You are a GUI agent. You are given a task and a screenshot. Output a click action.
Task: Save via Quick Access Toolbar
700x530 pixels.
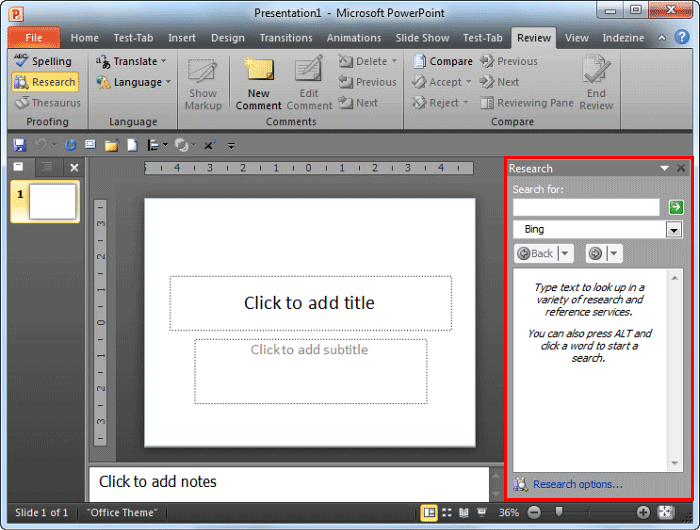[20, 145]
